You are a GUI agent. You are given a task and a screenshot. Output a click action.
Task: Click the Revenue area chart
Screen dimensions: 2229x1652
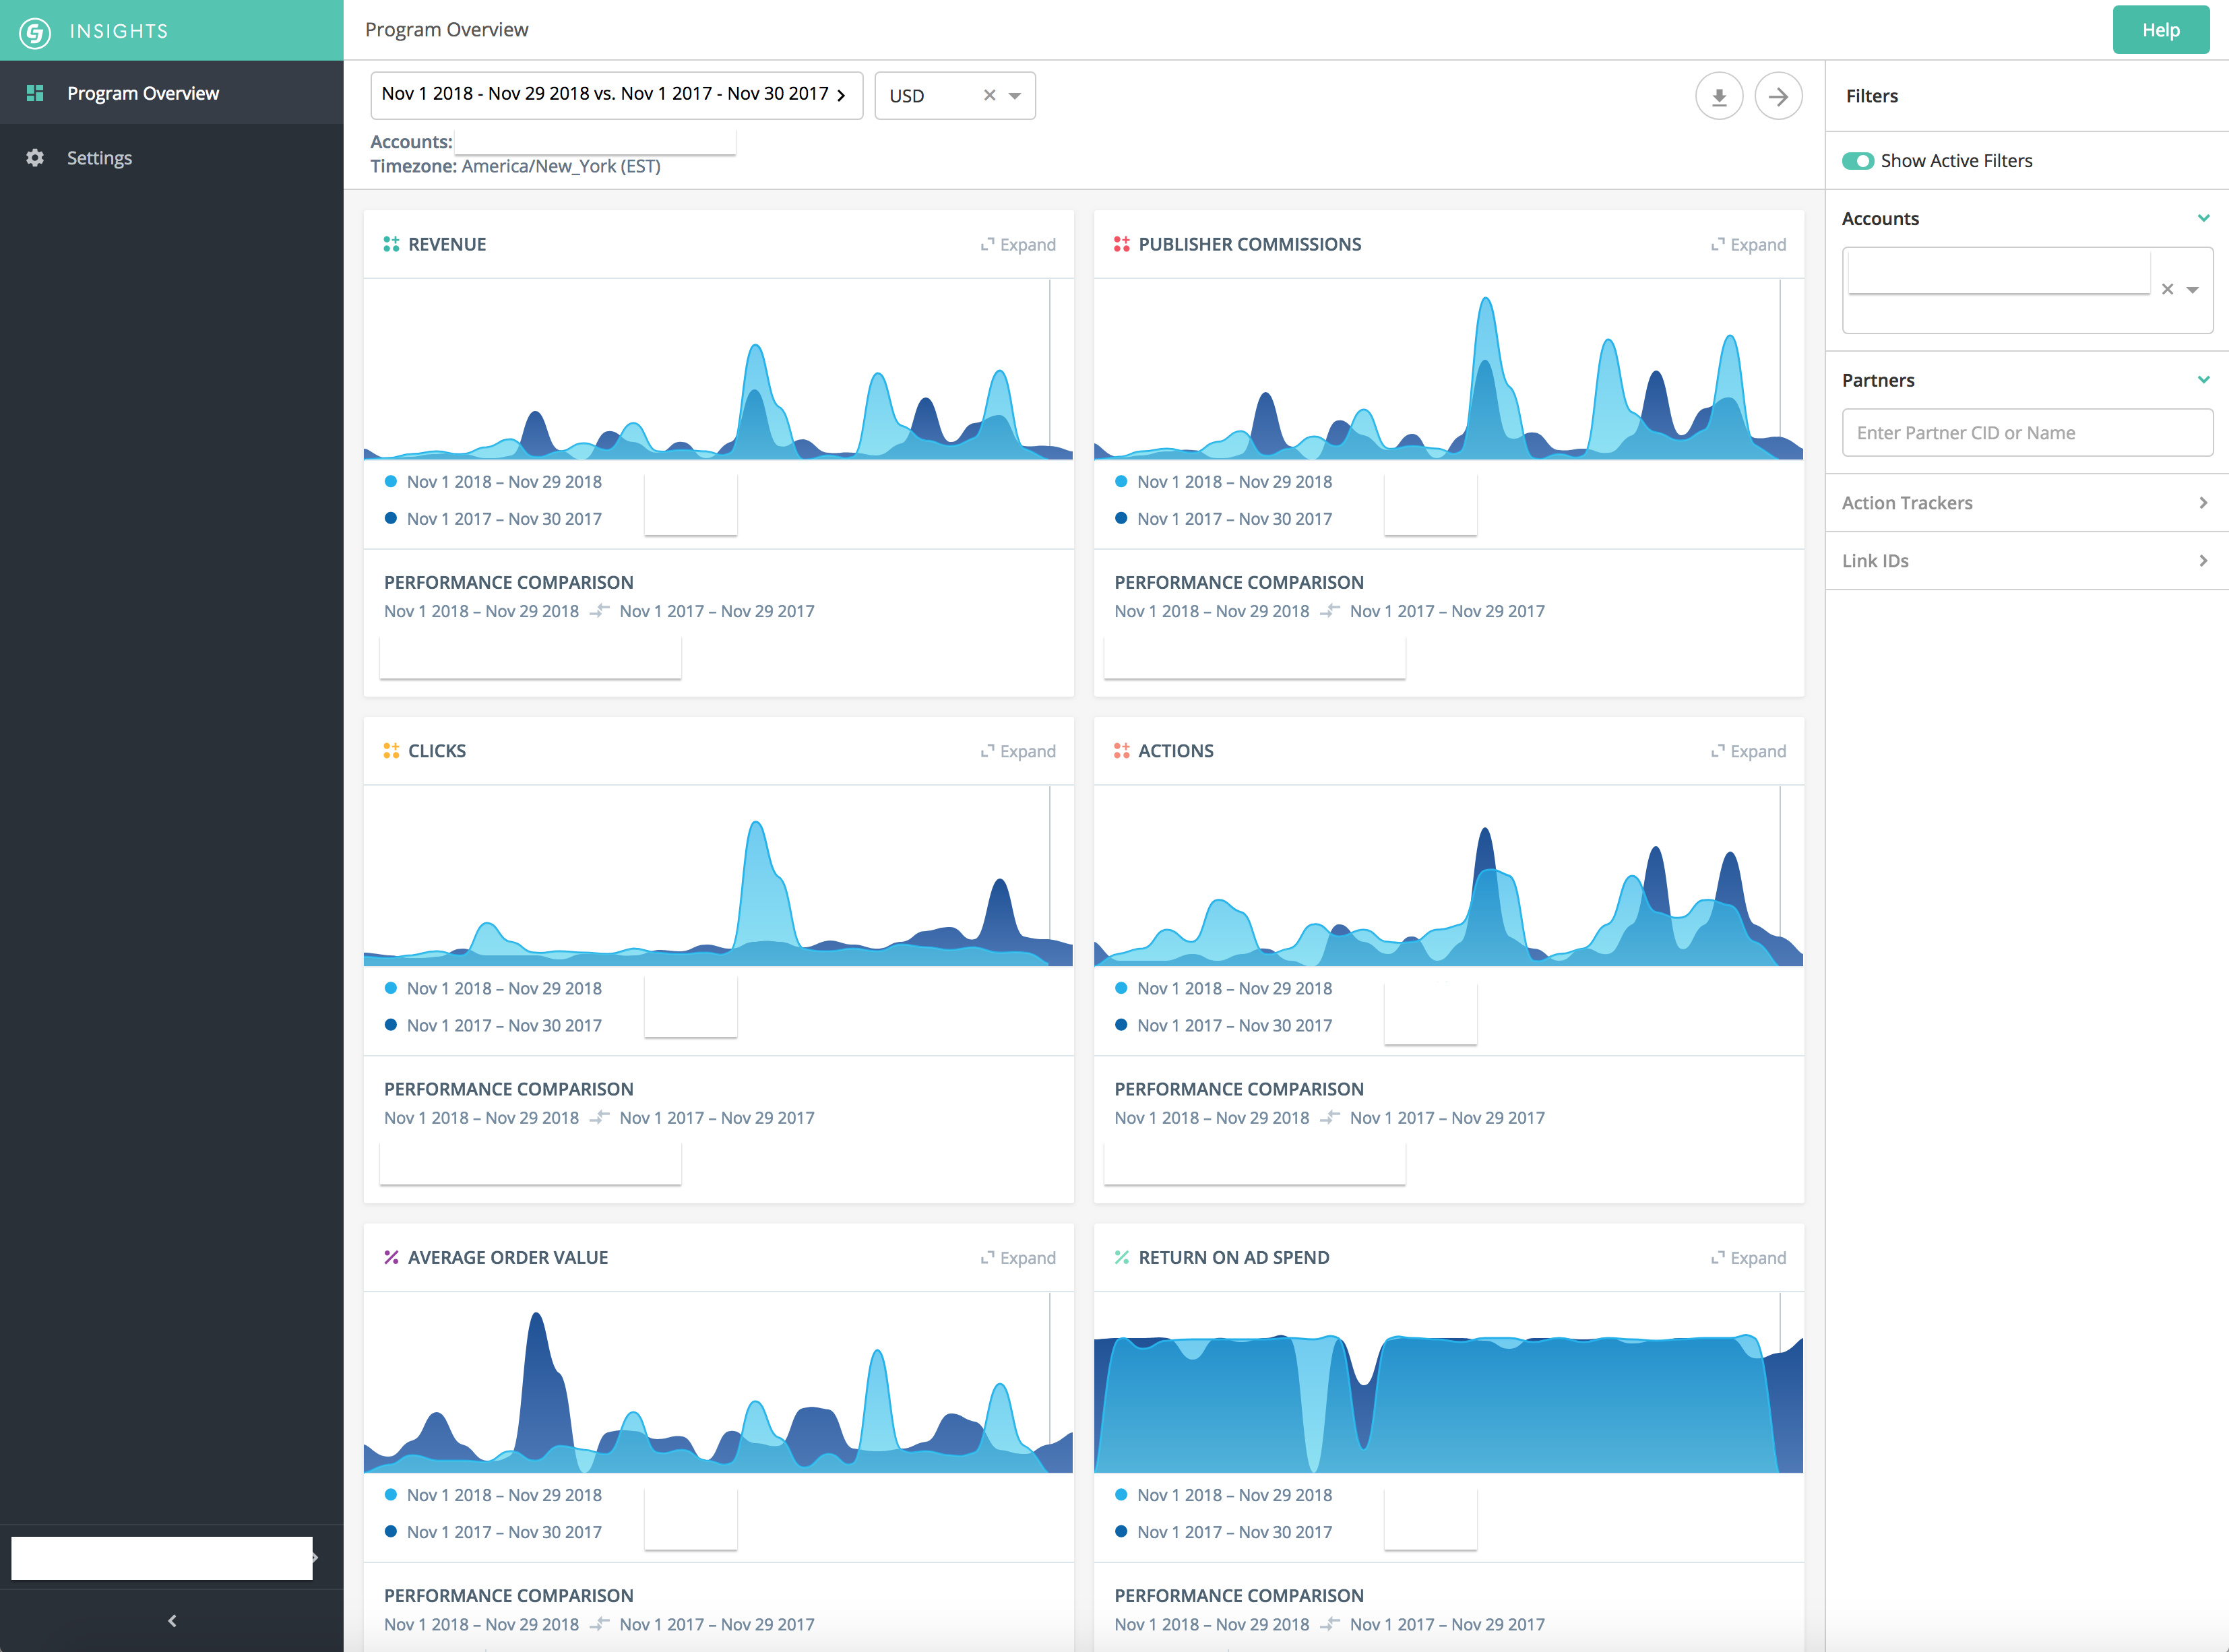pyautogui.click(x=718, y=370)
